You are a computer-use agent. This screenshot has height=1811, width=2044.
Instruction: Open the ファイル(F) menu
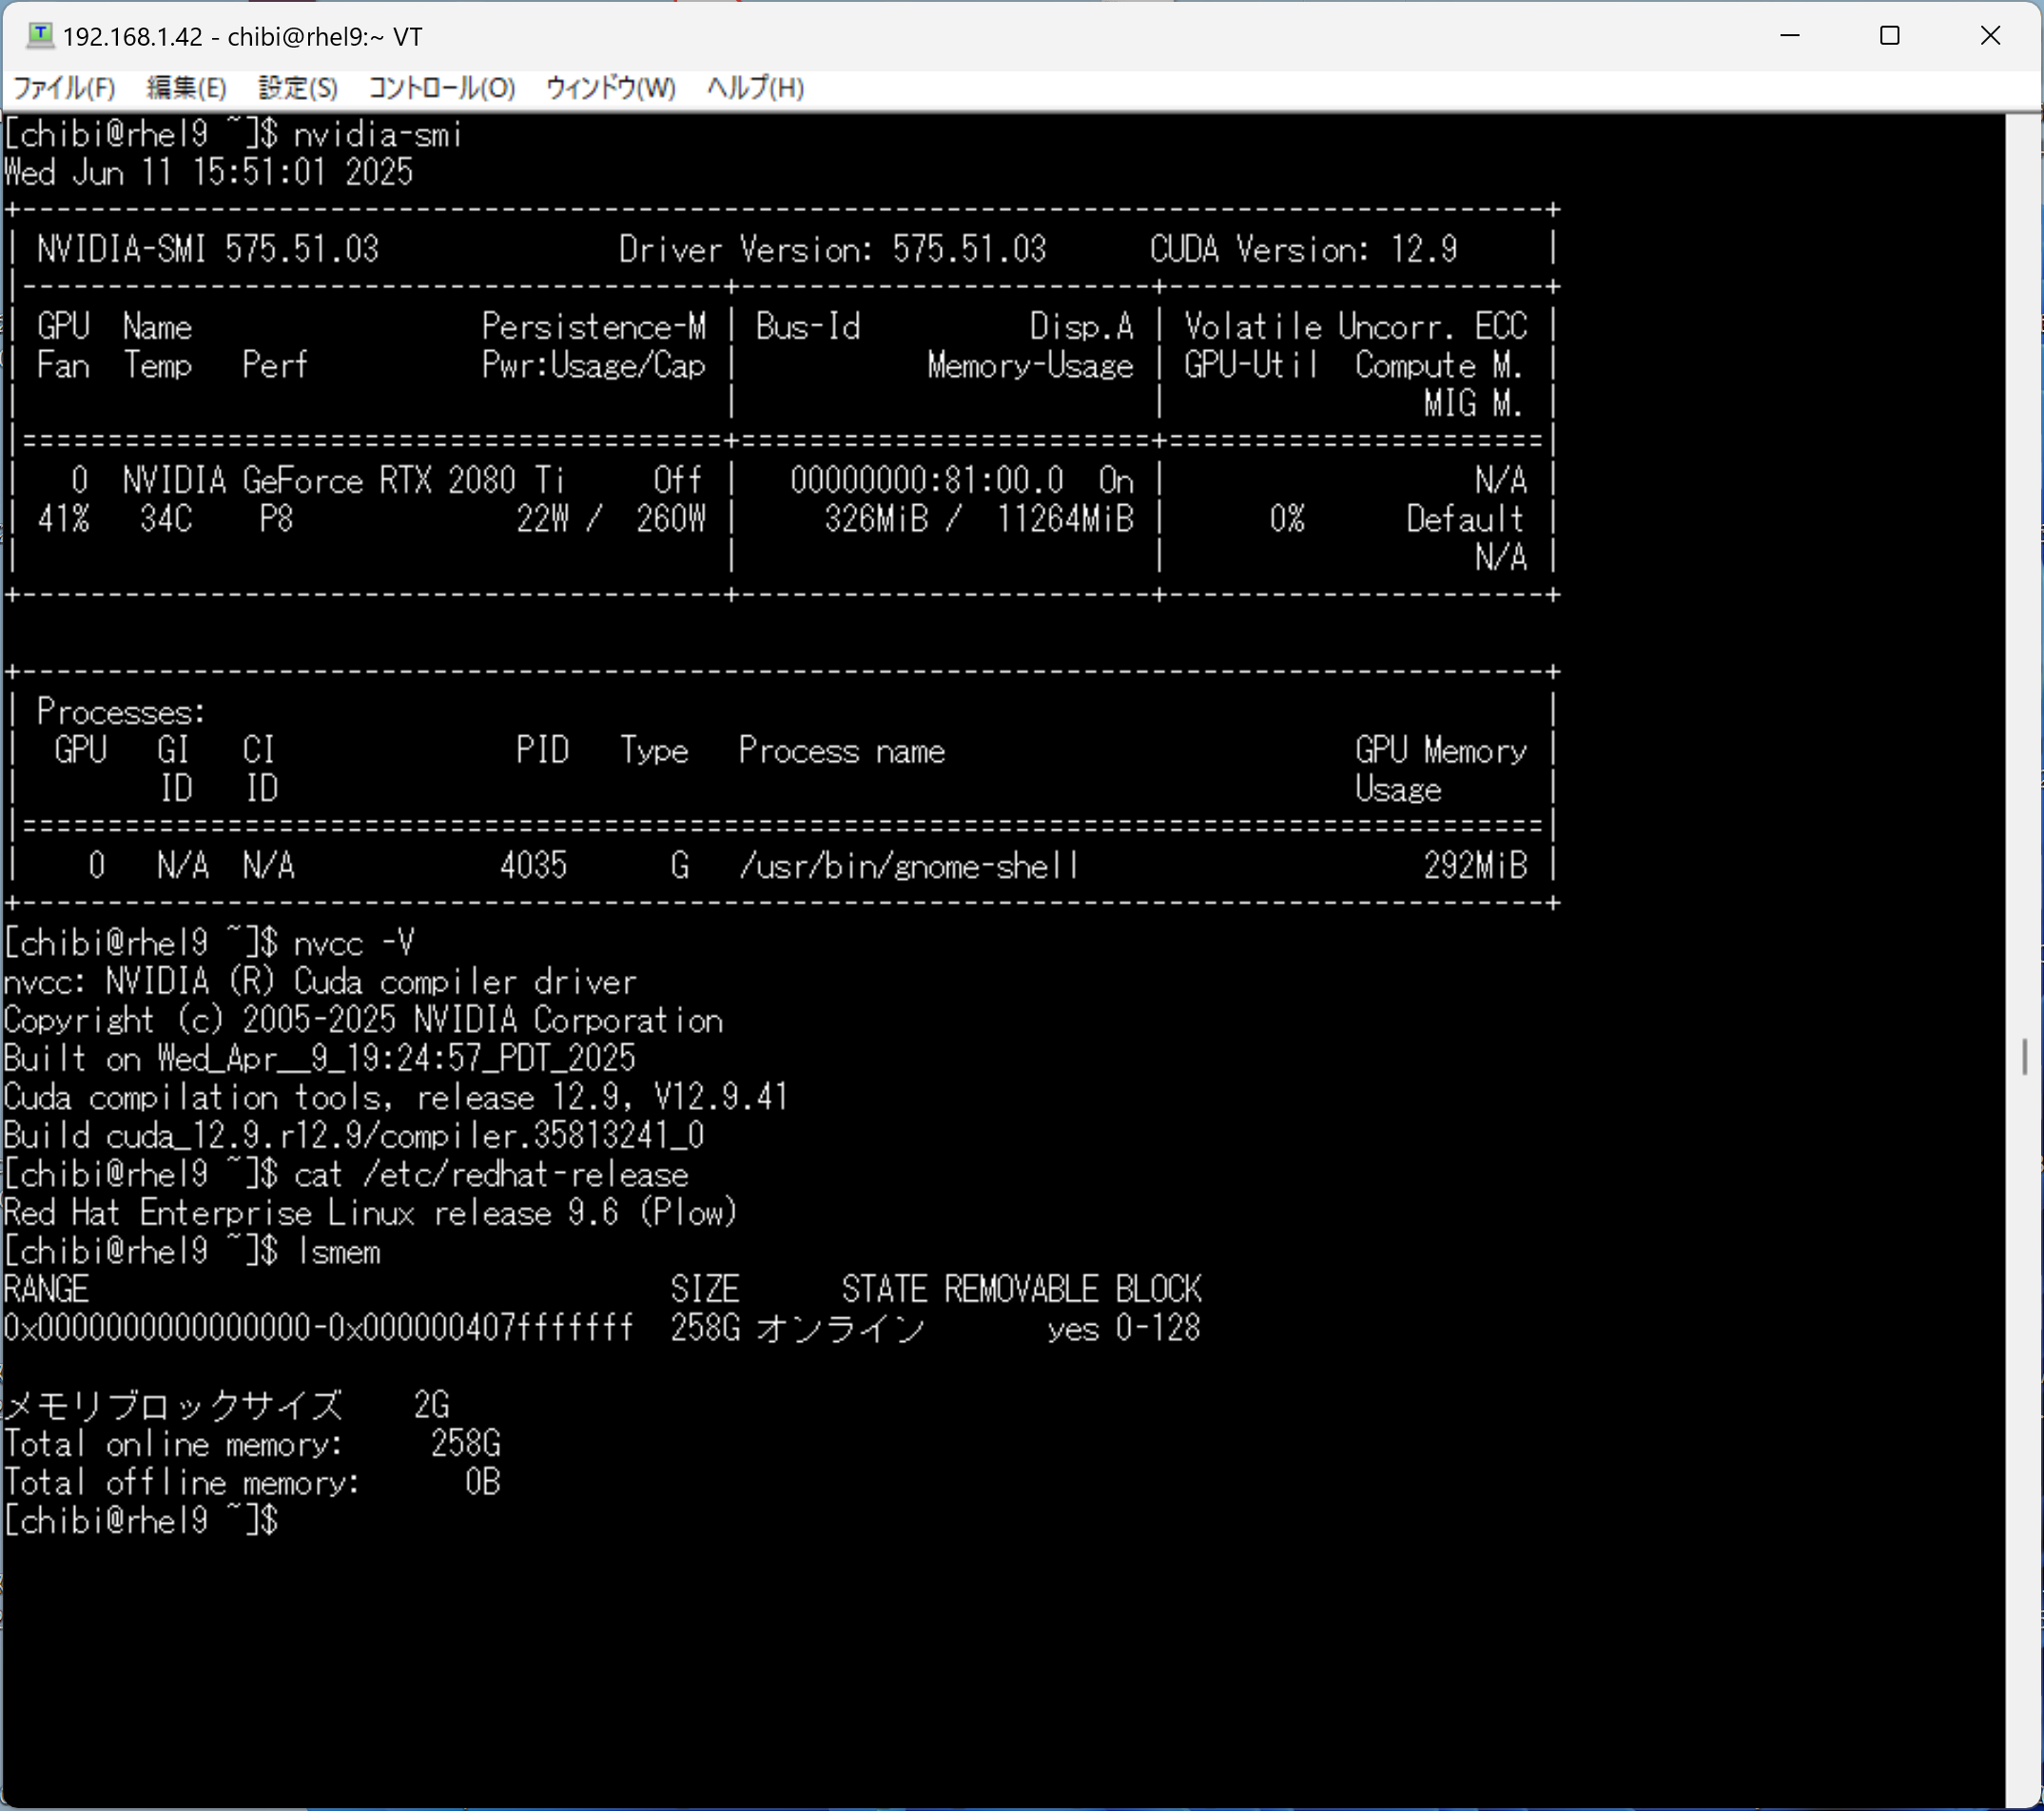(63, 88)
